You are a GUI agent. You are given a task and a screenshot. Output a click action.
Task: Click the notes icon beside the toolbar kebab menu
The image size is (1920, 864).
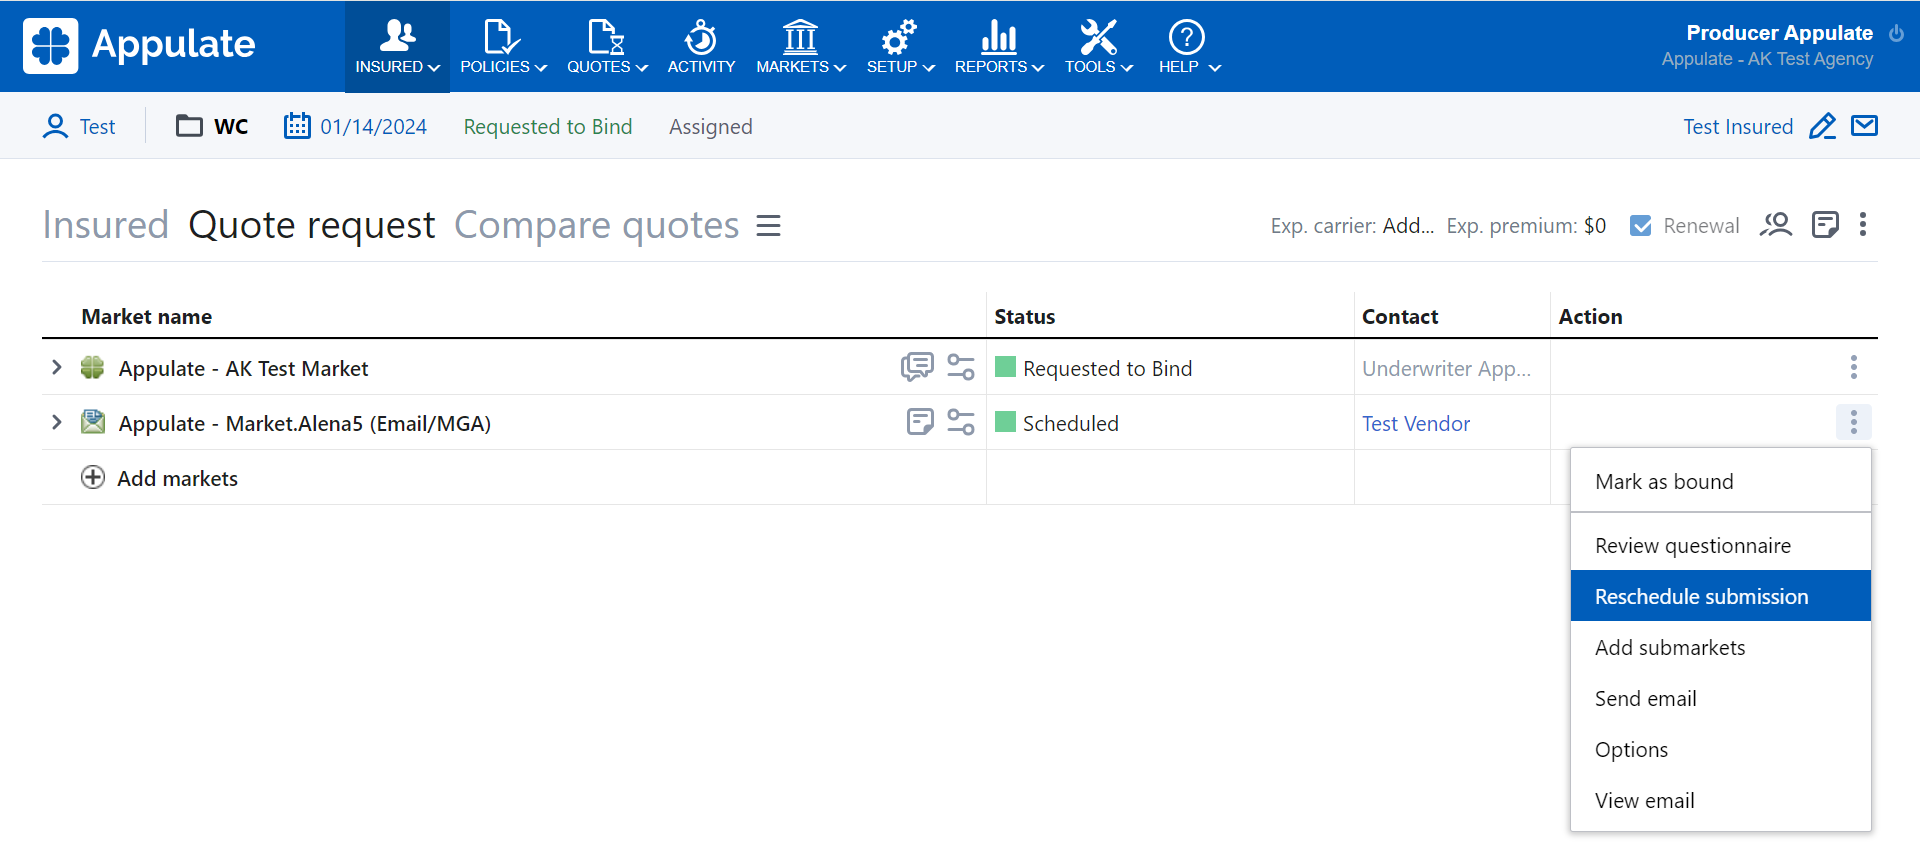click(x=1825, y=225)
